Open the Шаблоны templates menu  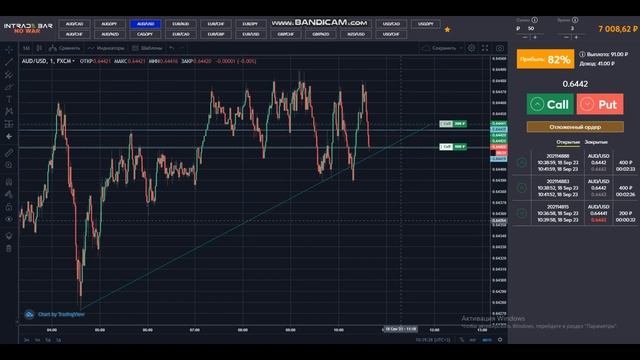point(147,48)
